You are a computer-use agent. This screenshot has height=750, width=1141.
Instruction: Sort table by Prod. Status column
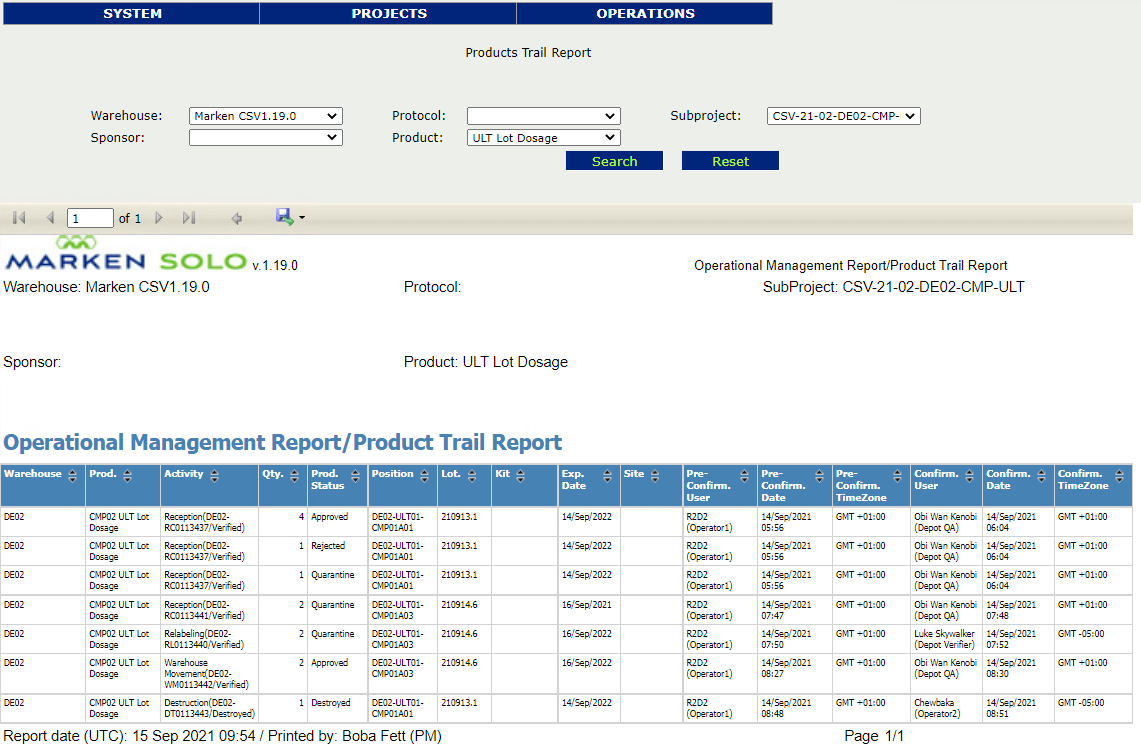point(355,476)
